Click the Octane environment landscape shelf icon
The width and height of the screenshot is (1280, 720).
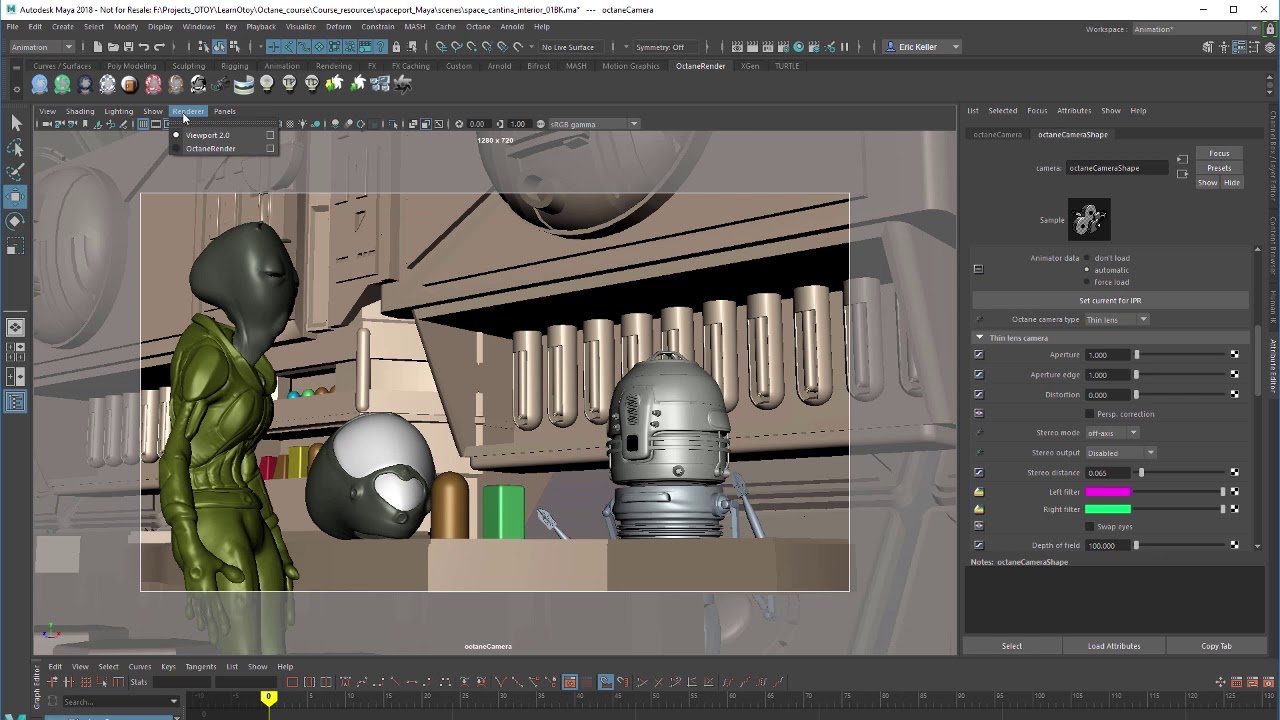243,85
